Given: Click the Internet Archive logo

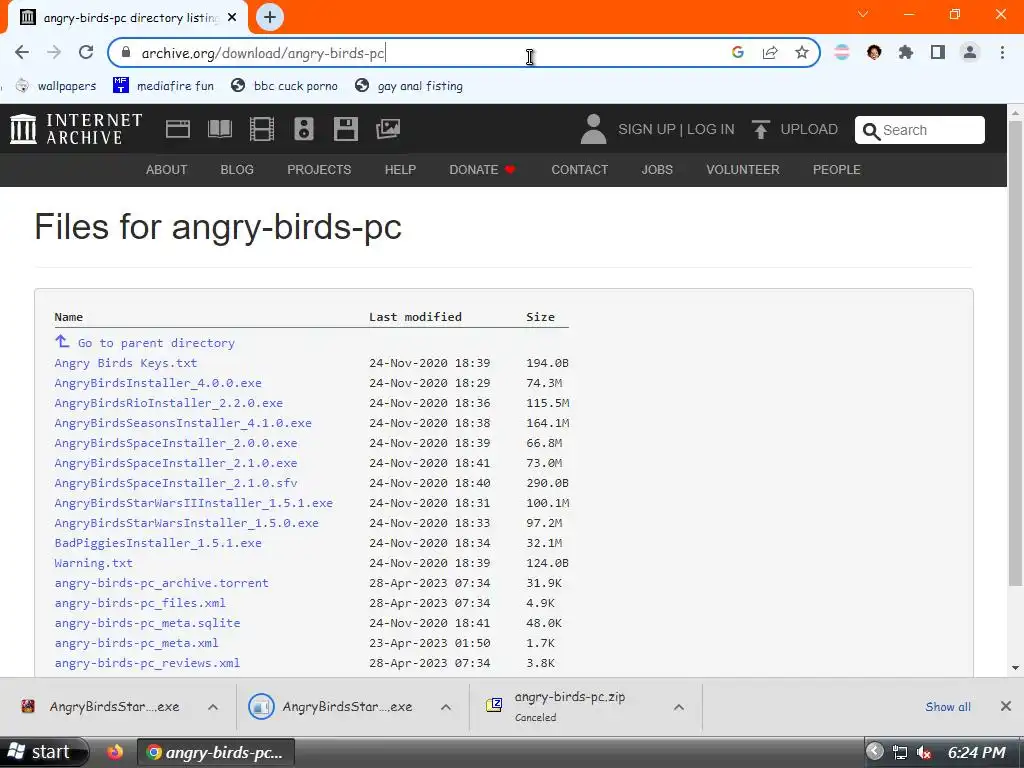Looking at the screenshot, I should click(76, 129).
